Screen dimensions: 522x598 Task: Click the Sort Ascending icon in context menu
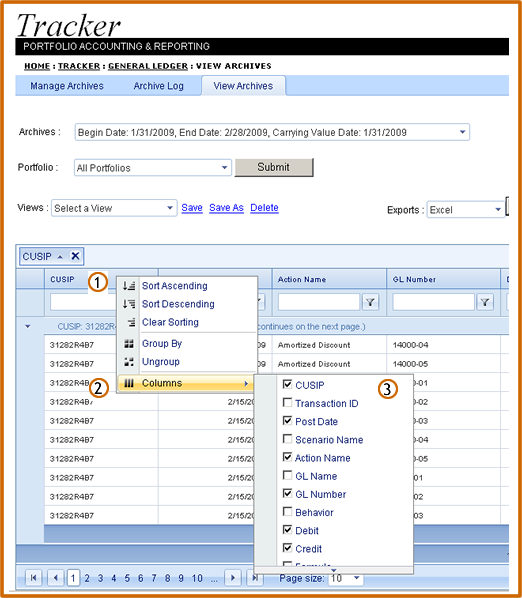(129, 286)
